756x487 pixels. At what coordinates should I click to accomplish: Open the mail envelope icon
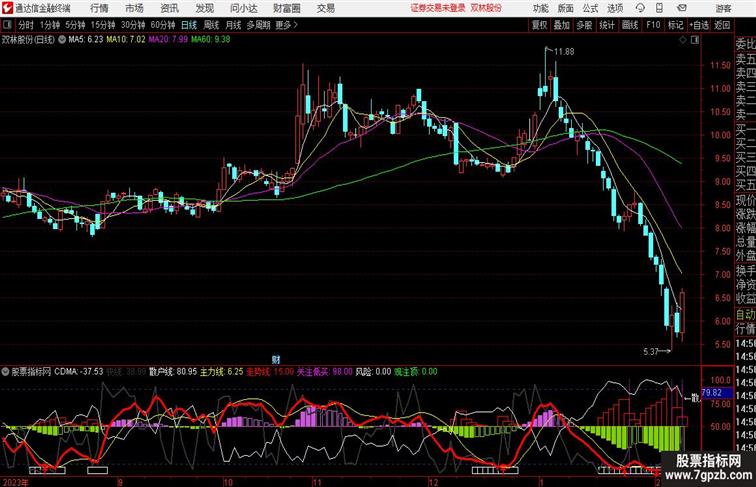[682, 8]
